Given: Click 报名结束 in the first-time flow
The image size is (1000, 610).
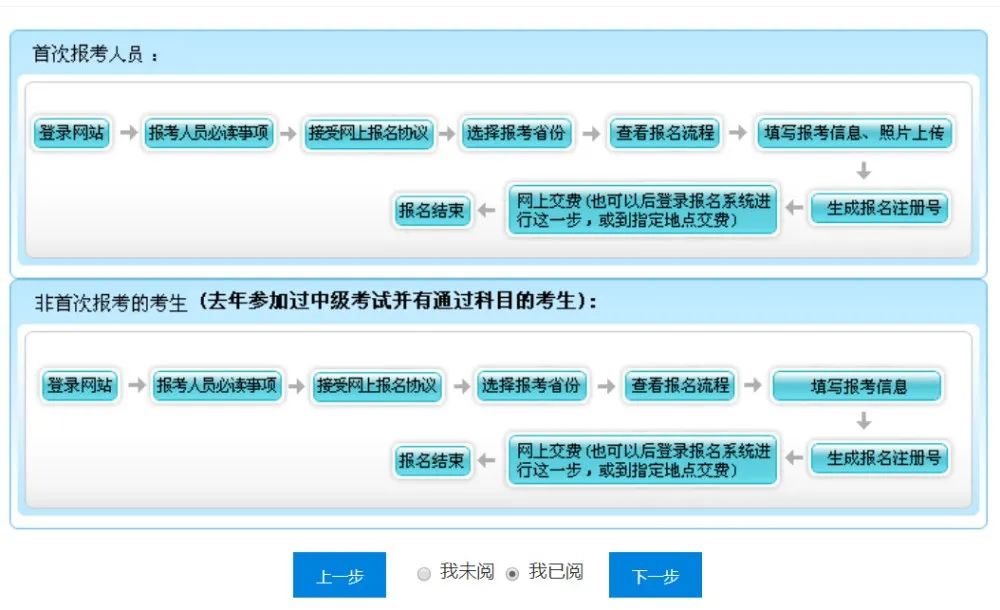Looking at the screenshot, I should (x=431, y=208).
